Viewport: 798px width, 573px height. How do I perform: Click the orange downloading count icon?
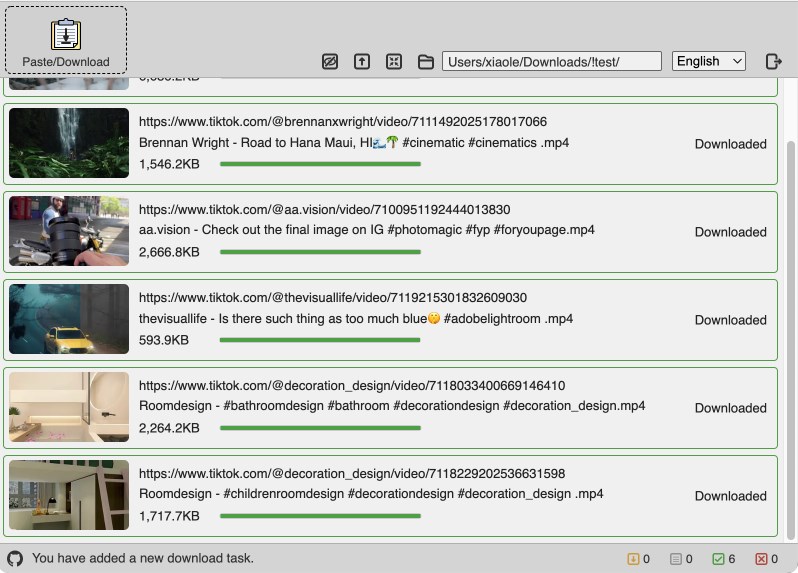(633, 559)
